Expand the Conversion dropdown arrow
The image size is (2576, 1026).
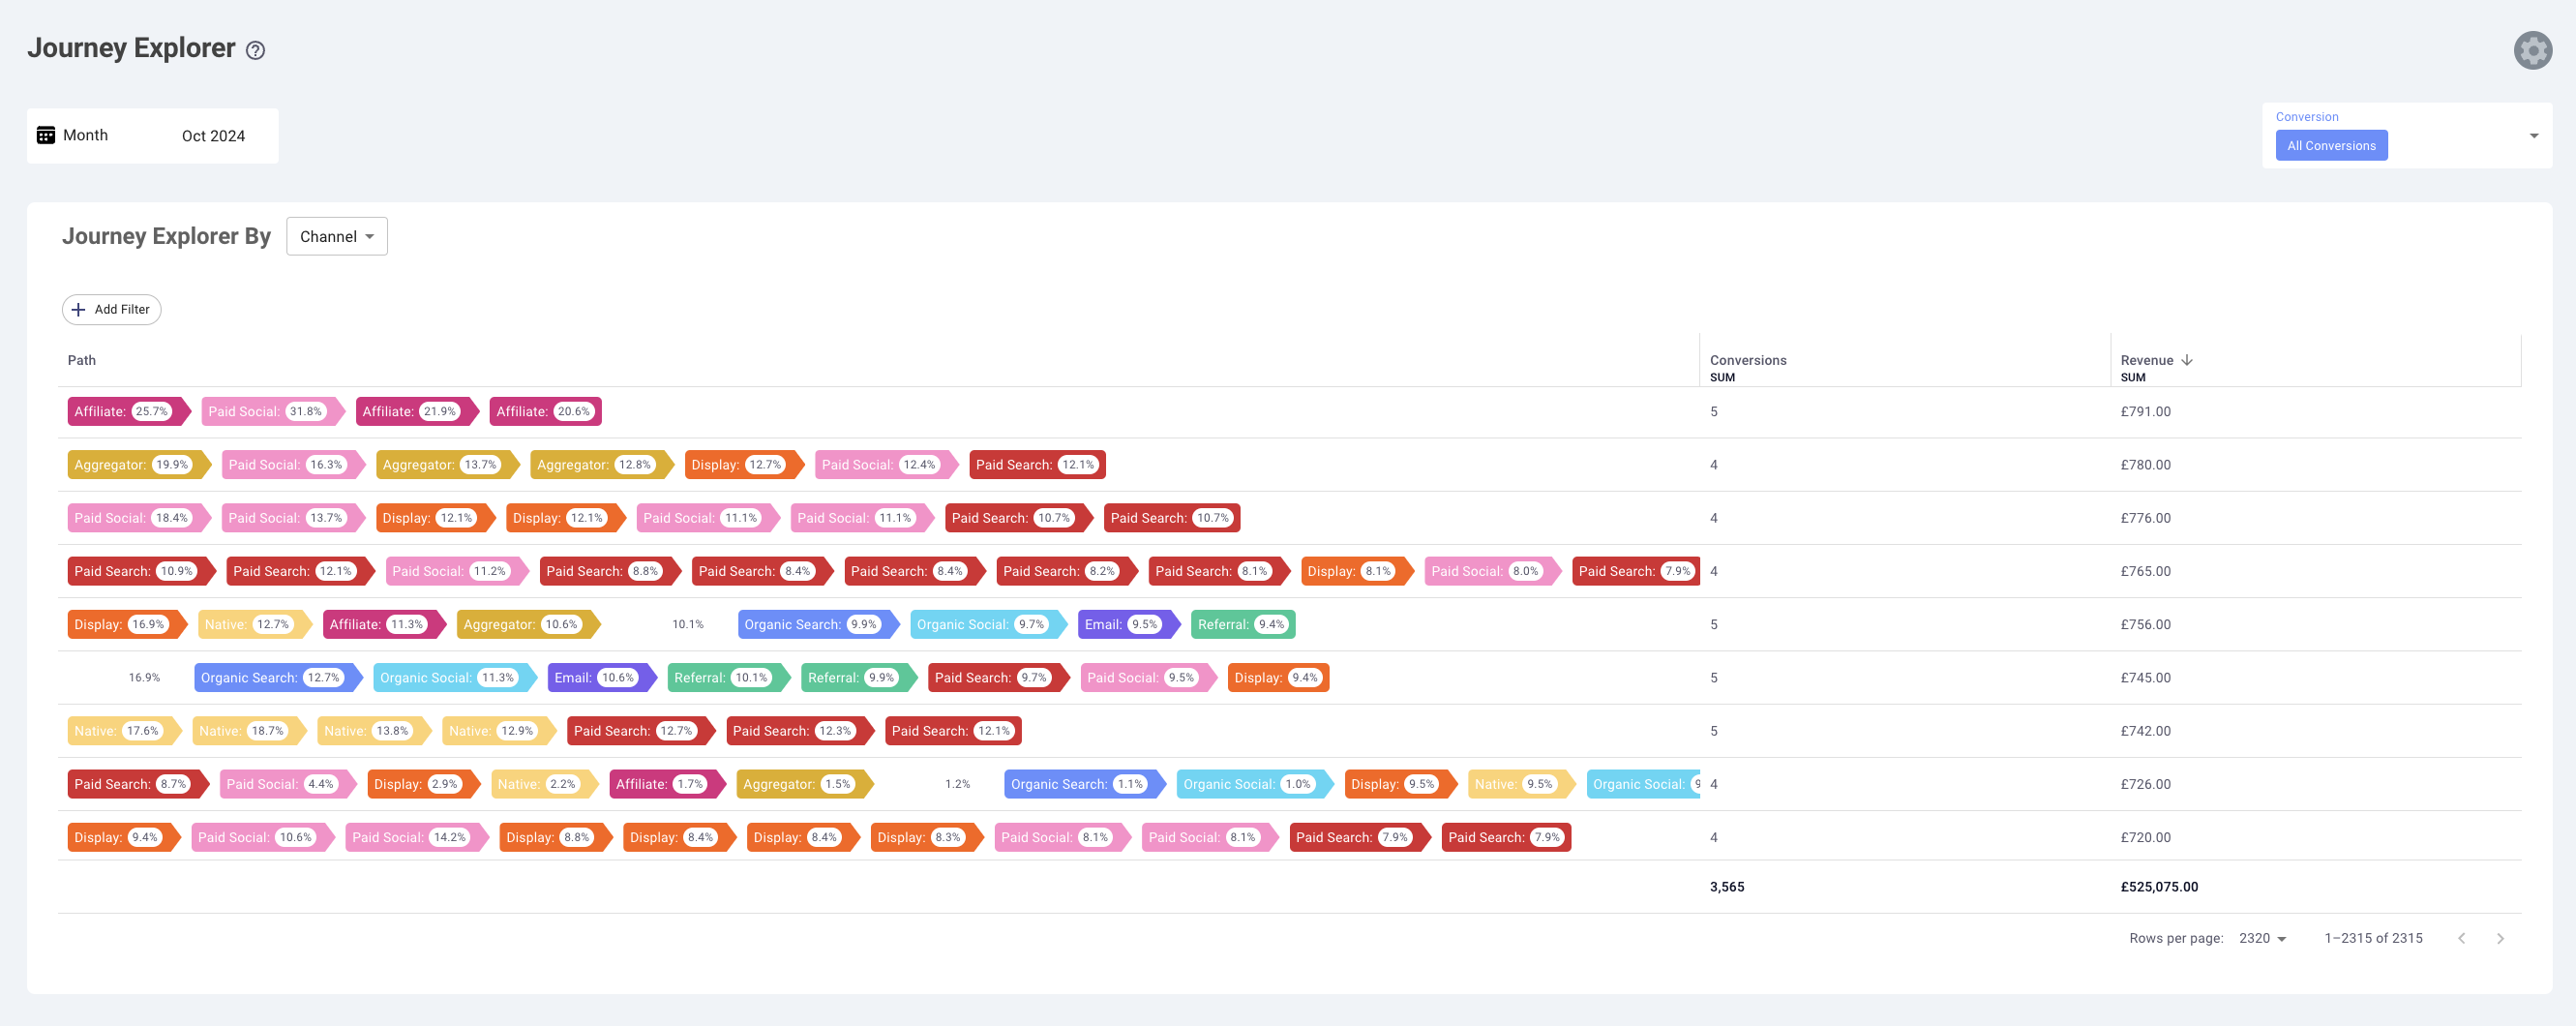[x=2534, y=136]
